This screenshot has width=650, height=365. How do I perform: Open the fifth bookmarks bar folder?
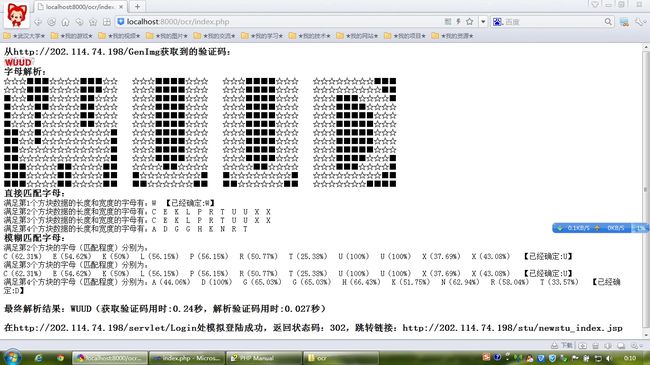coord(214,36)
